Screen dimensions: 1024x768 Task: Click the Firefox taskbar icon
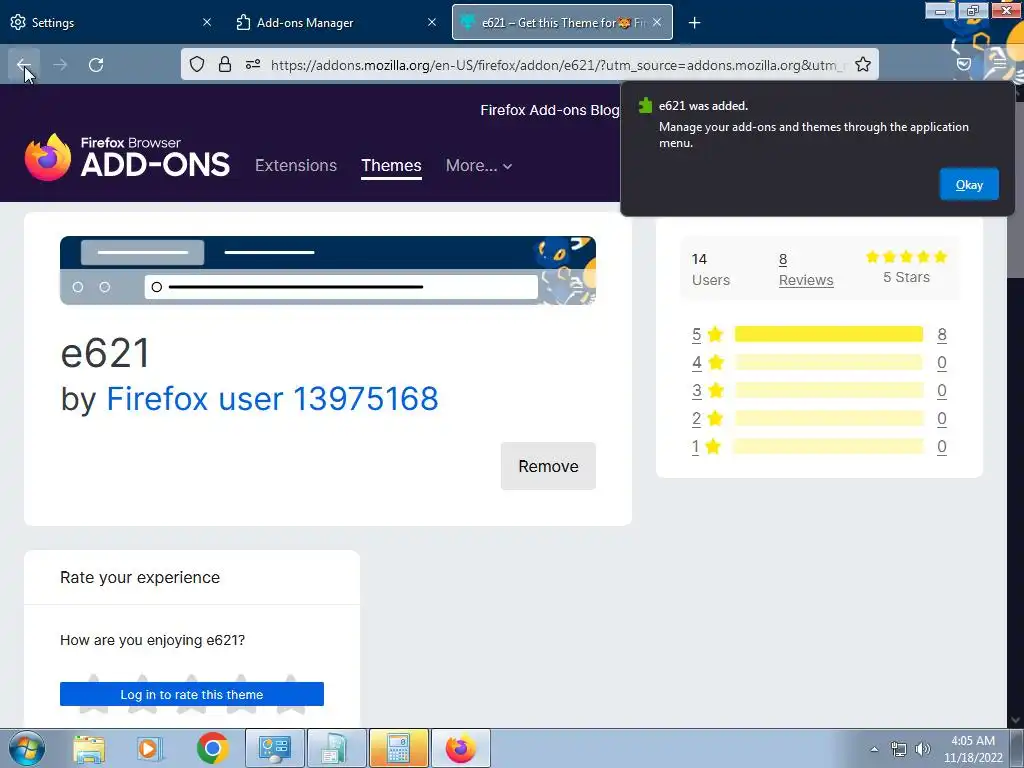click(460, 748)
